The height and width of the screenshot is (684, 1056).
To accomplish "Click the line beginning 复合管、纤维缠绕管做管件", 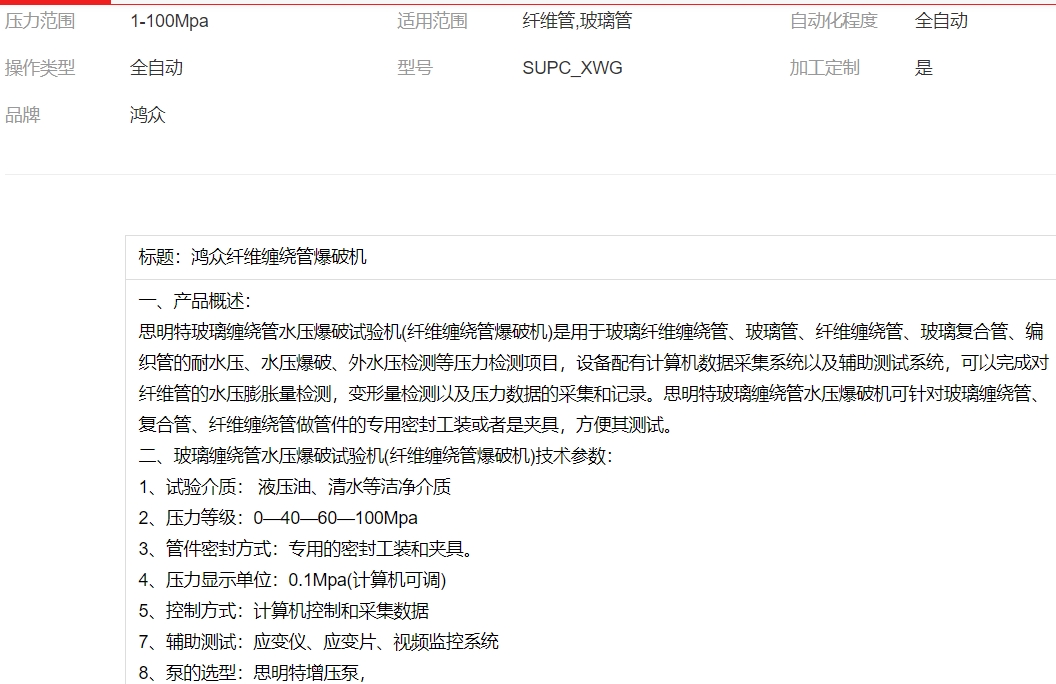I will [405, 425].
